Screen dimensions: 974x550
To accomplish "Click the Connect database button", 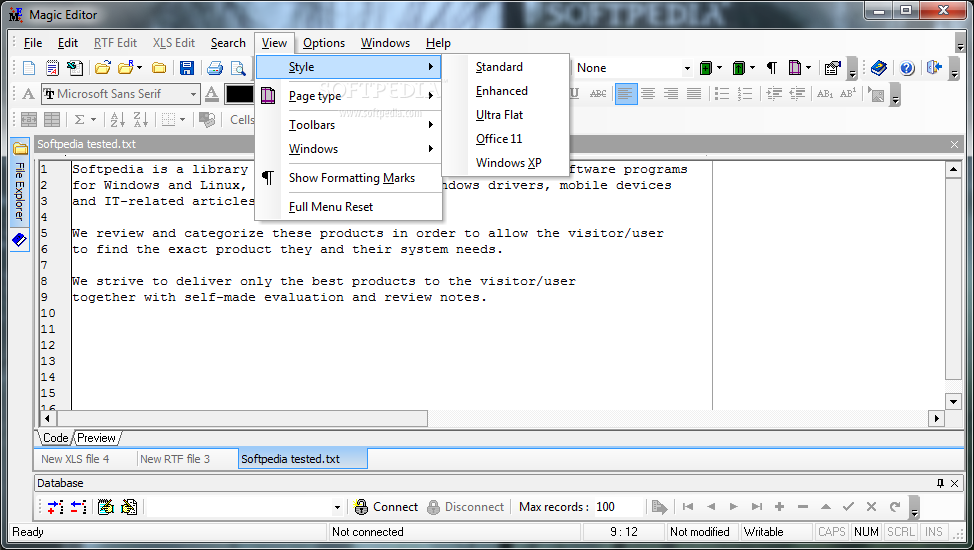I will pyautogui.click(x=386, y=507).
